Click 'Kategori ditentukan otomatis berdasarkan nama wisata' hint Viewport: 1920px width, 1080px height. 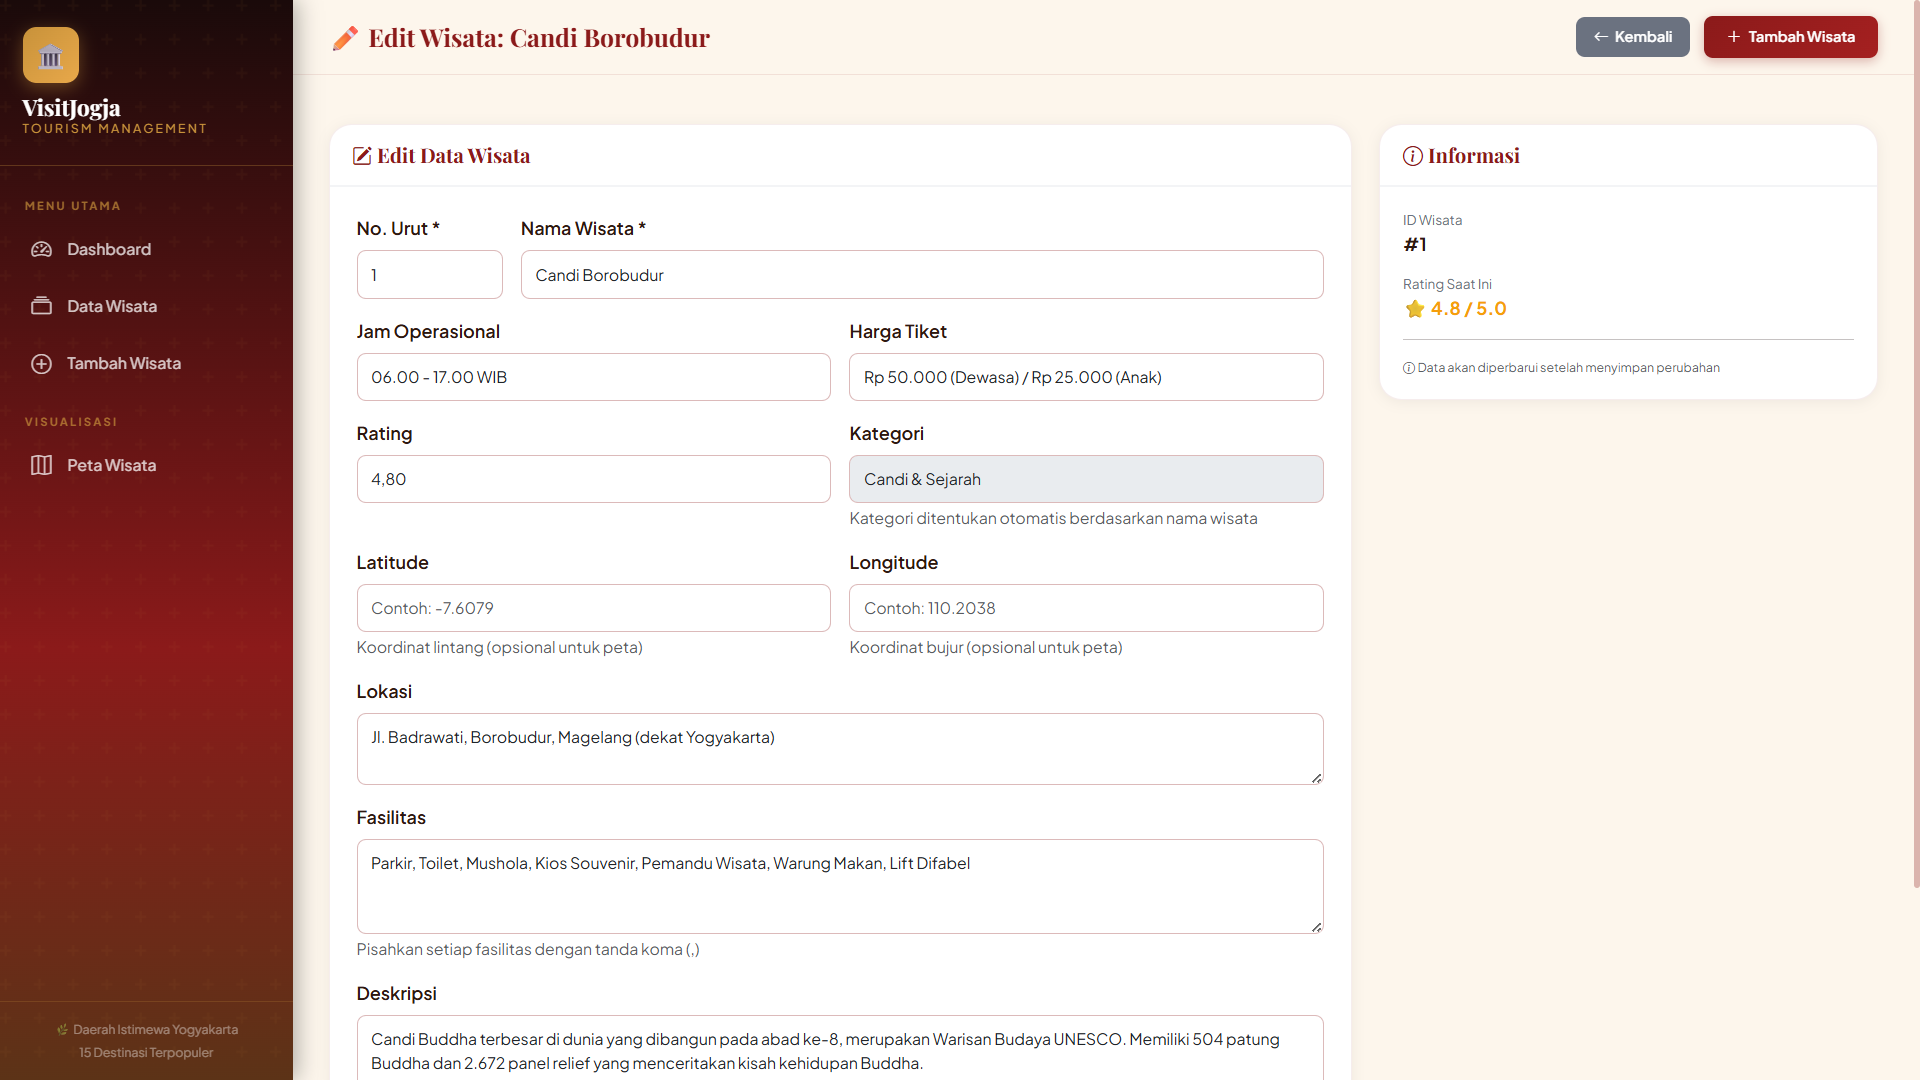point(1053,518)
